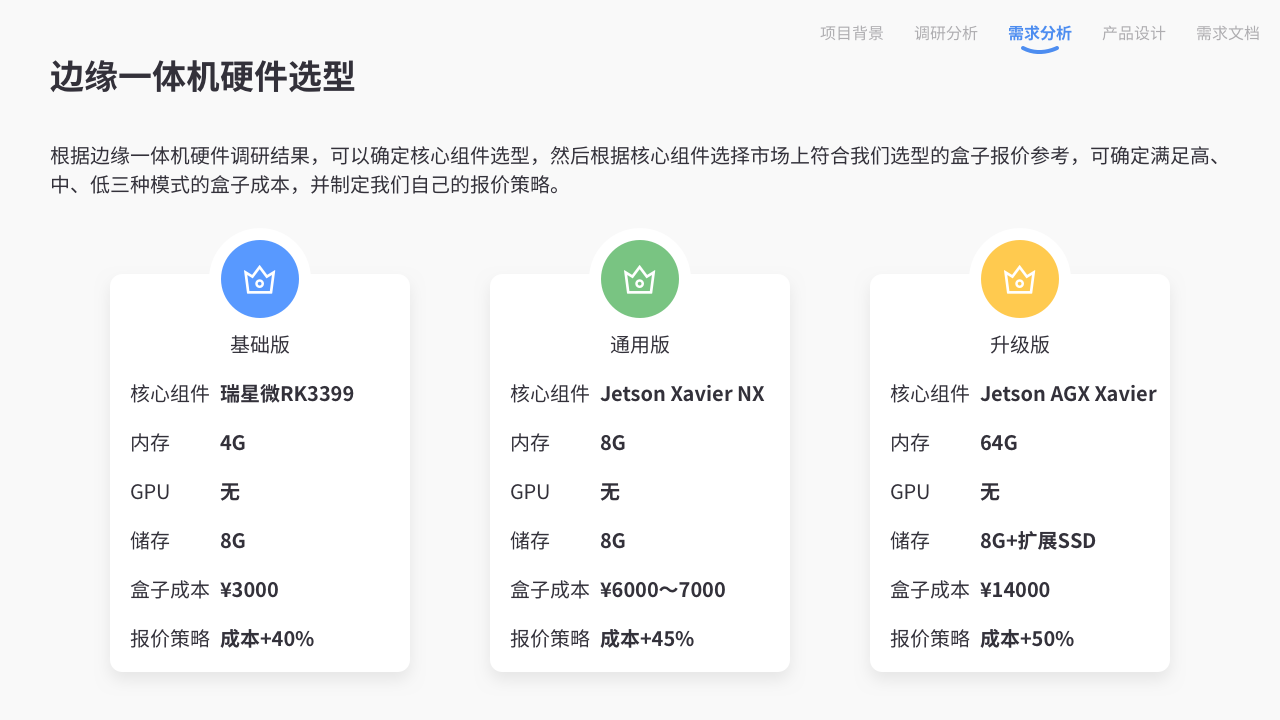Image resolution: width=1280 pixels, height=720 pixels.
Task: Click the 4G memory value
Action: pos(233,443)
